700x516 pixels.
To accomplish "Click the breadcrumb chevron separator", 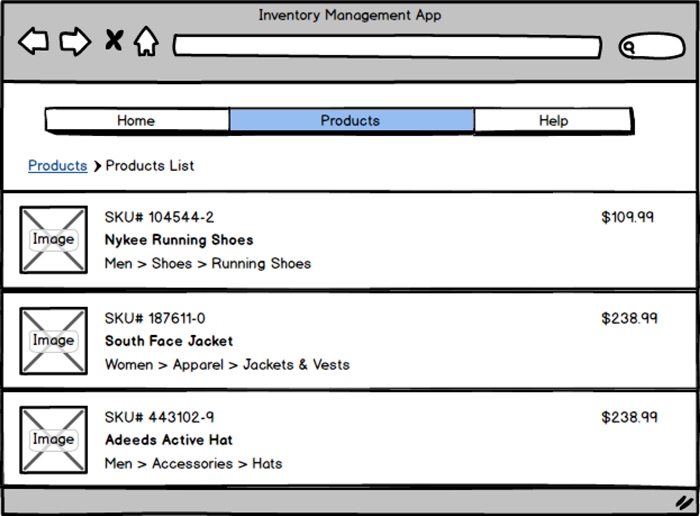I will pos(97,166).
